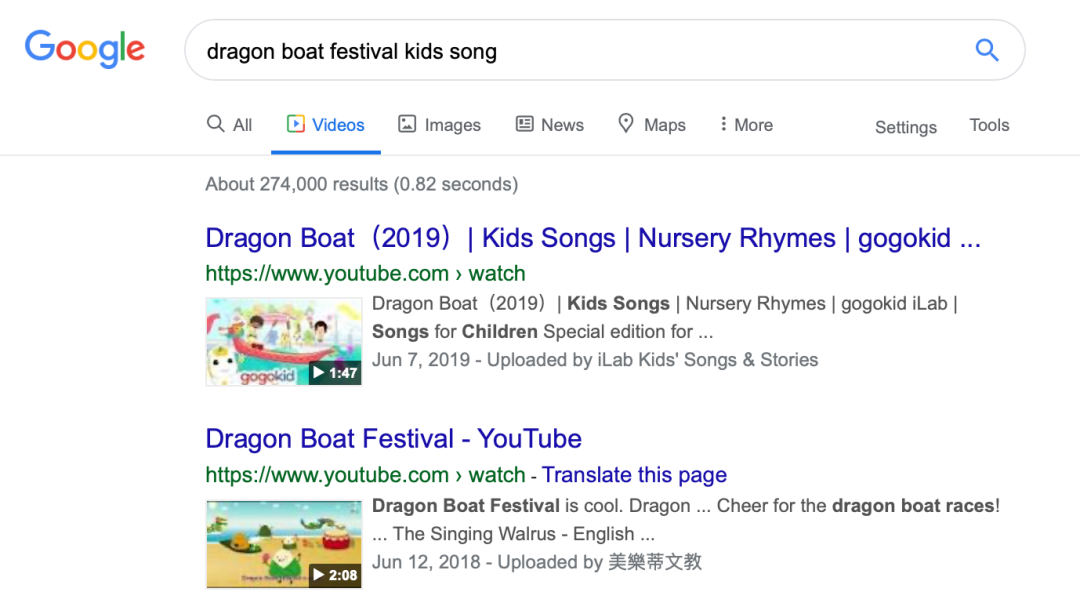Click 'Songs for Children Special edition' snippet line
The height and width of the screenshot is (610, 1080).
543,332
